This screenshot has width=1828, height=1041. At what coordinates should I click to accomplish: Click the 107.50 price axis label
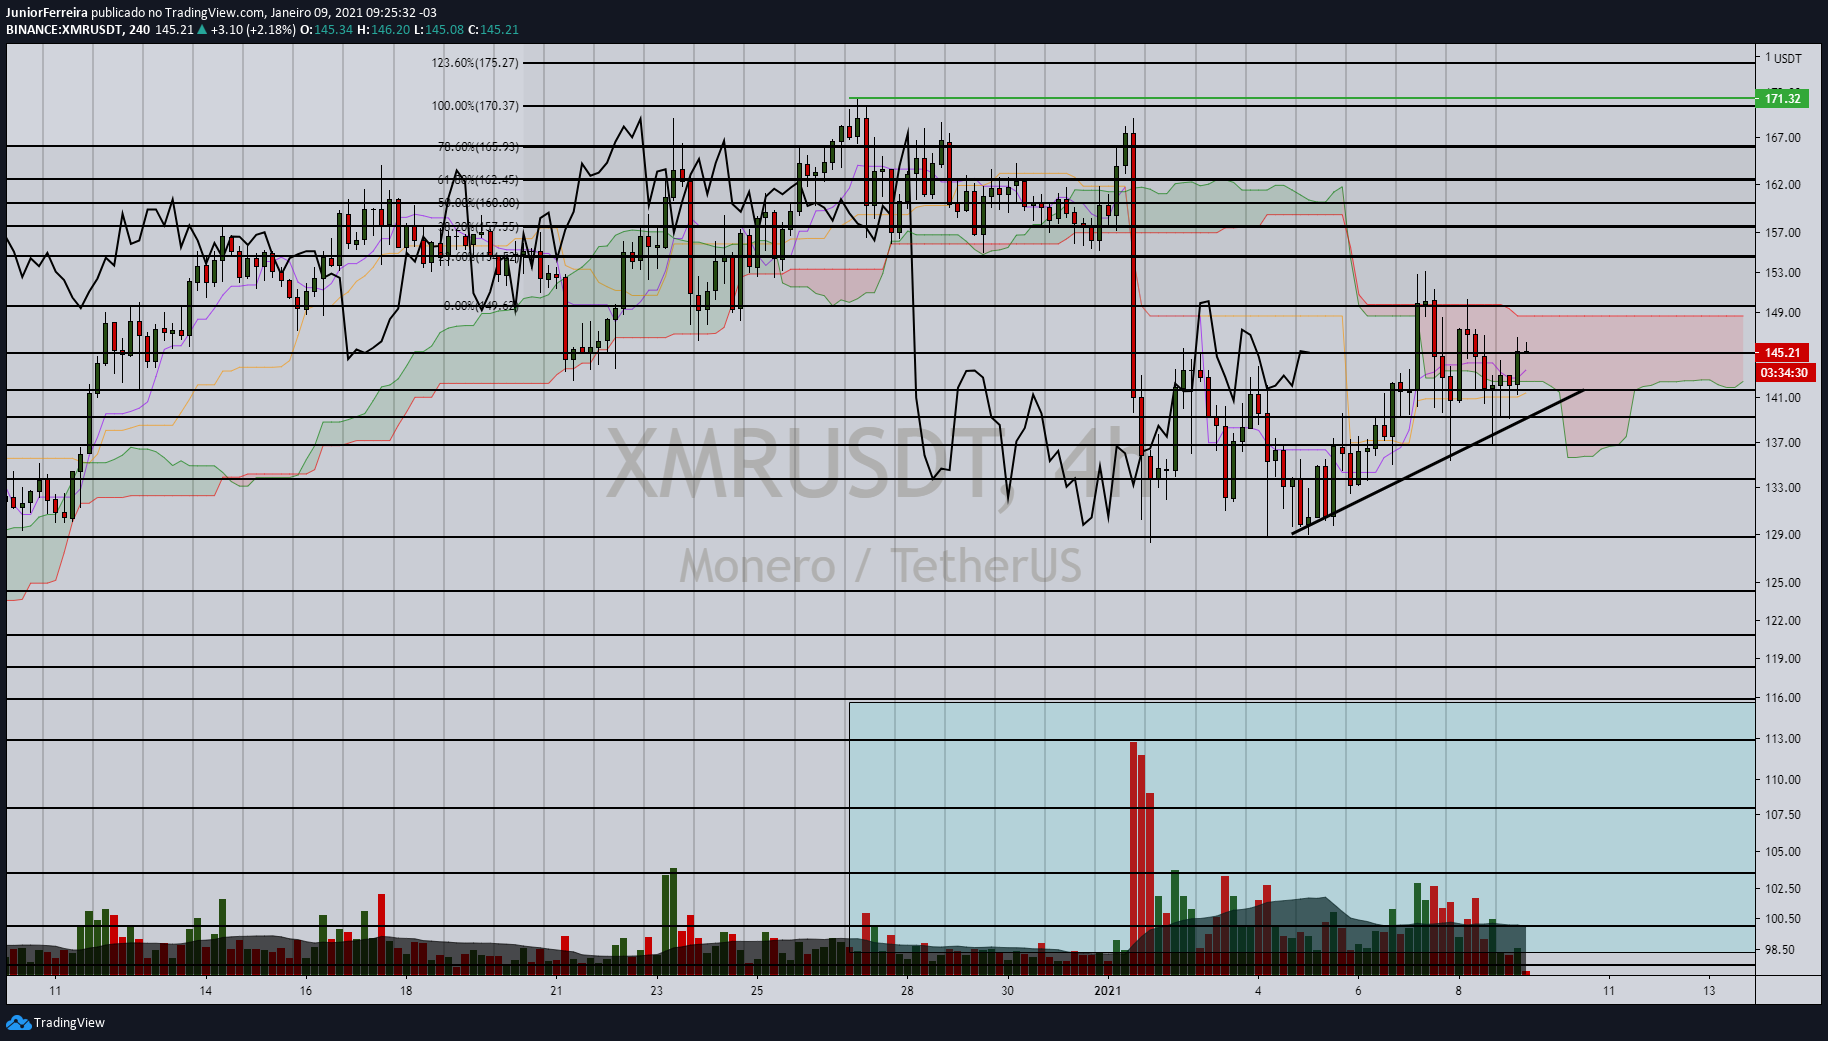pos(1783,815)
